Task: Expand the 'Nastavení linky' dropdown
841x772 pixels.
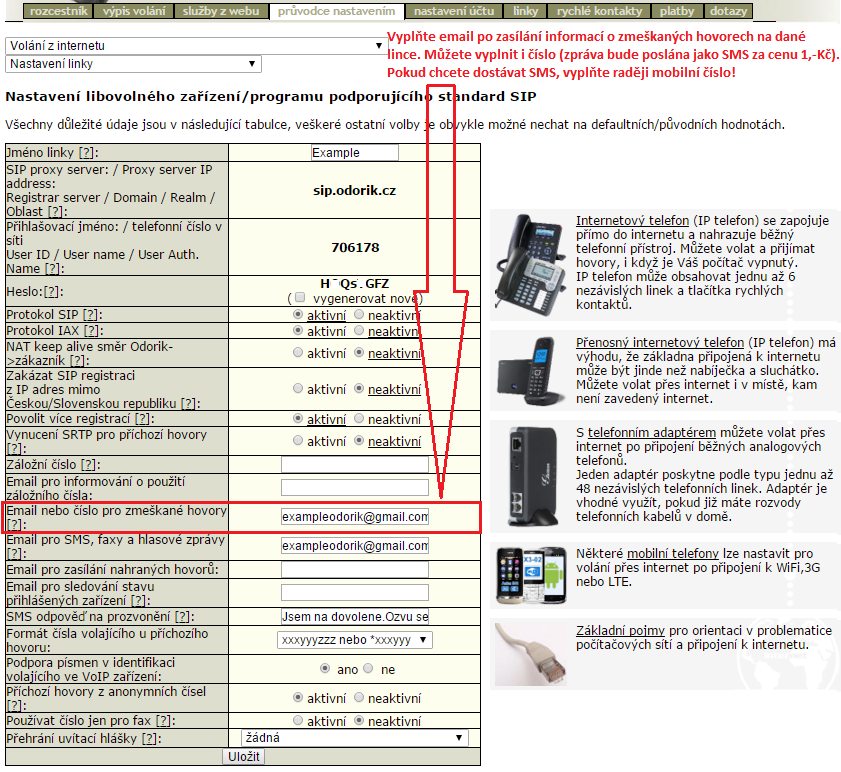Action: click(x=133, y=64)
